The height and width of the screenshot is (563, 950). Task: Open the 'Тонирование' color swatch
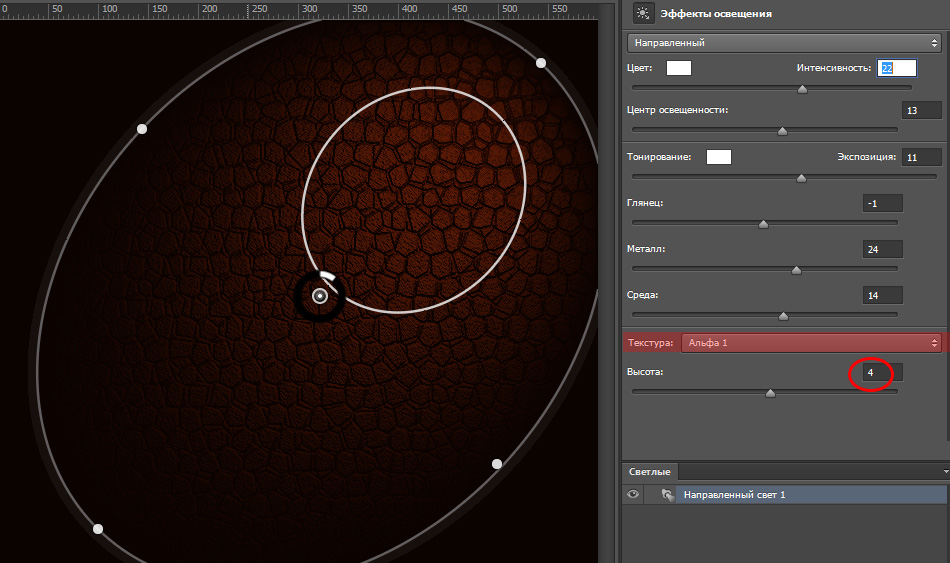[719, 157]
